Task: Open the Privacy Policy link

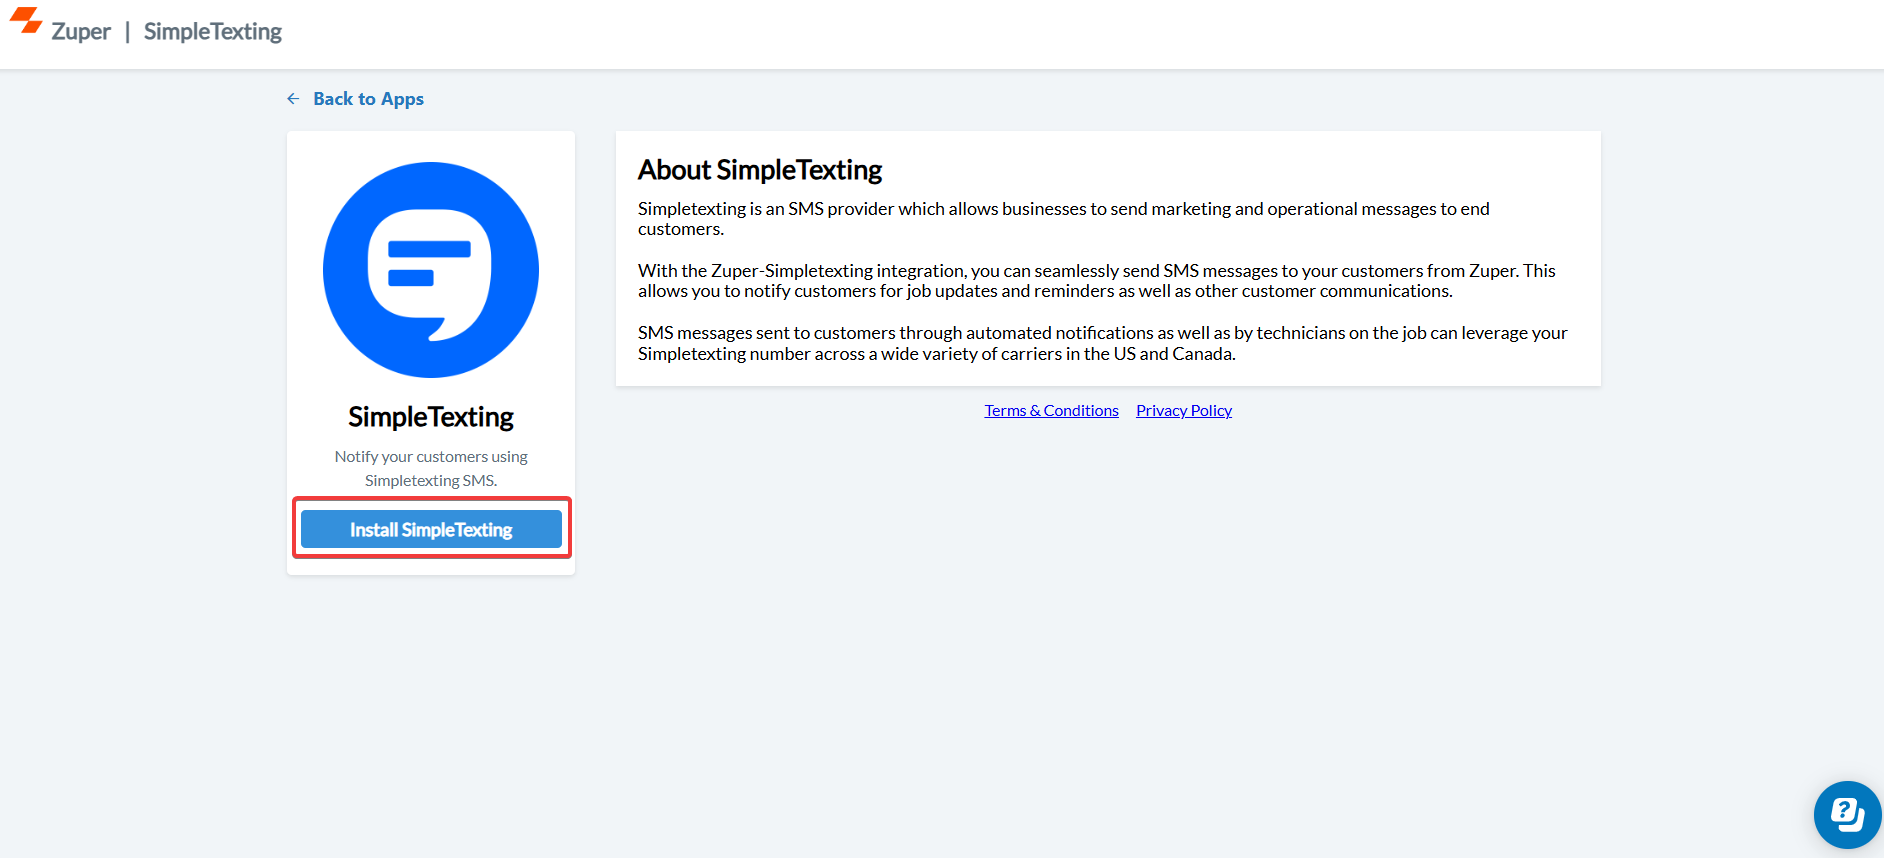Action: [x=1184, y=410]
